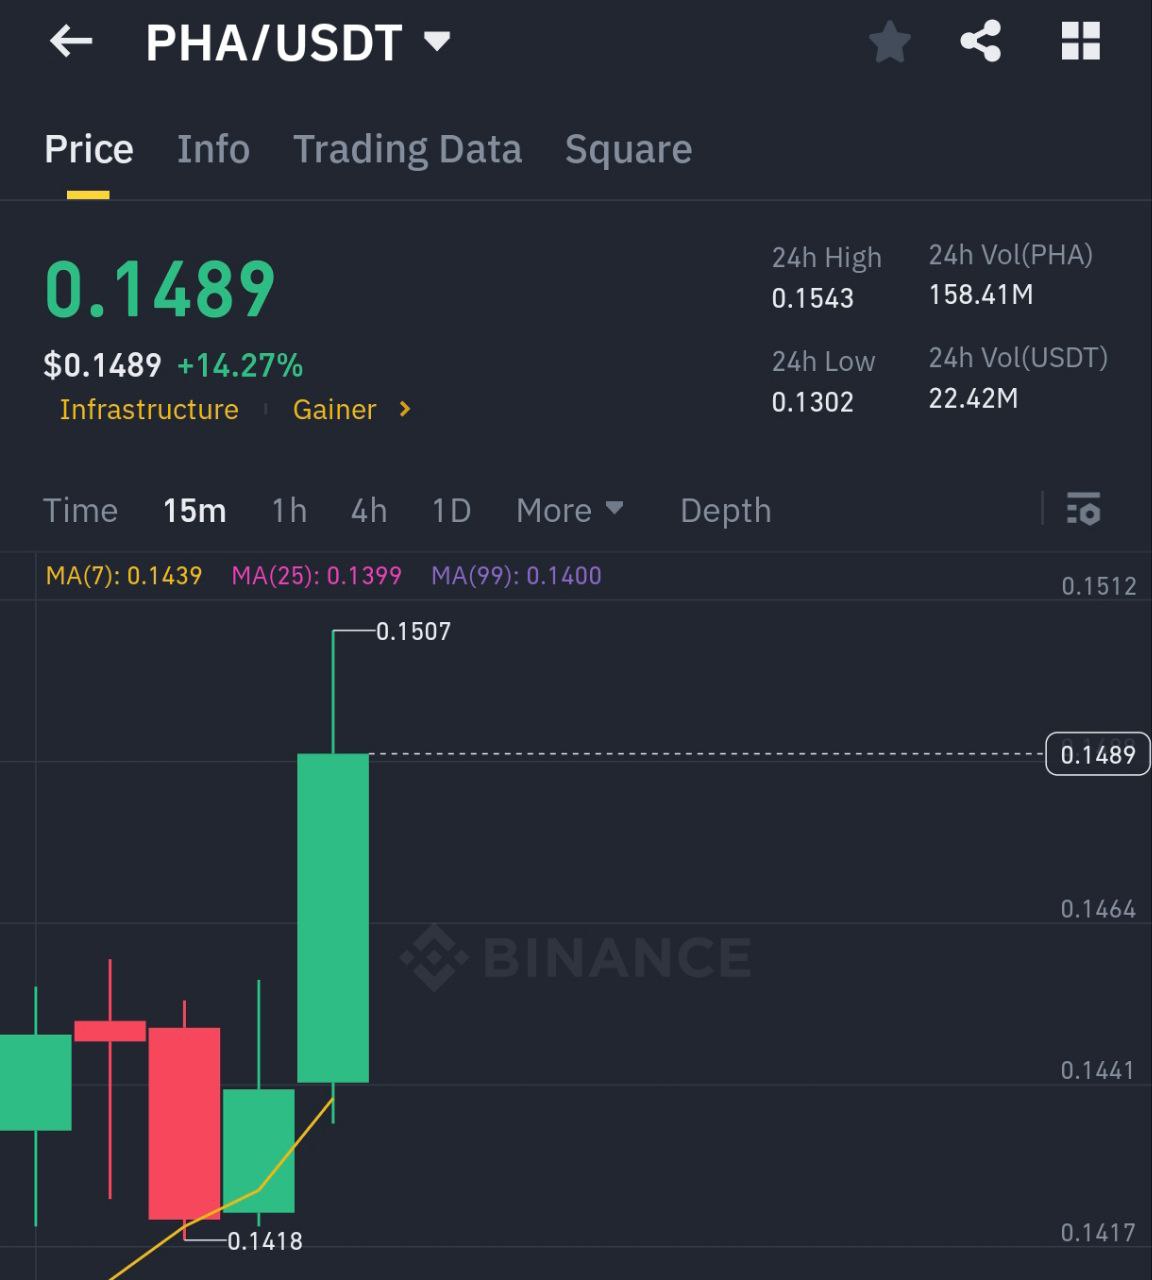Screen dimensions: 1152x1280
Task: Tap the 0.1512 axis price label
Action: click(x=1098, y=586)
